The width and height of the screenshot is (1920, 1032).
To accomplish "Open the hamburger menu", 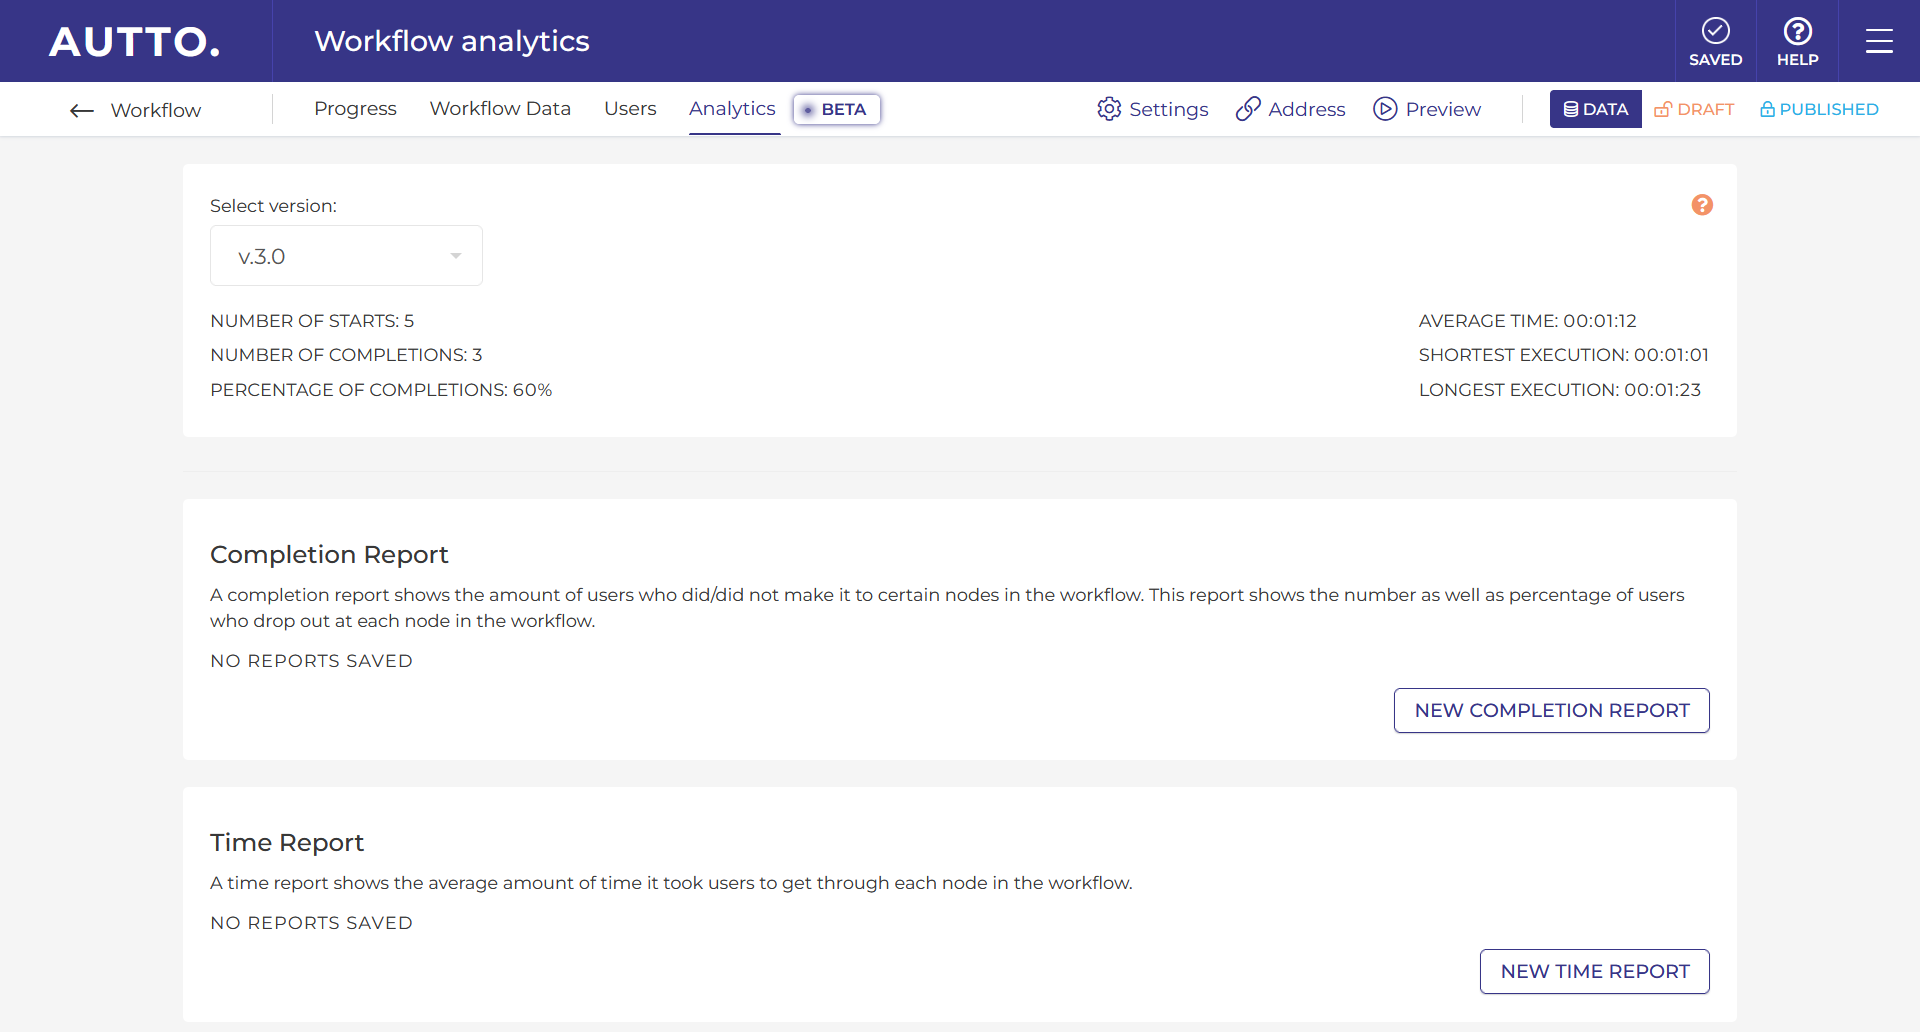I will (1878, 41).
